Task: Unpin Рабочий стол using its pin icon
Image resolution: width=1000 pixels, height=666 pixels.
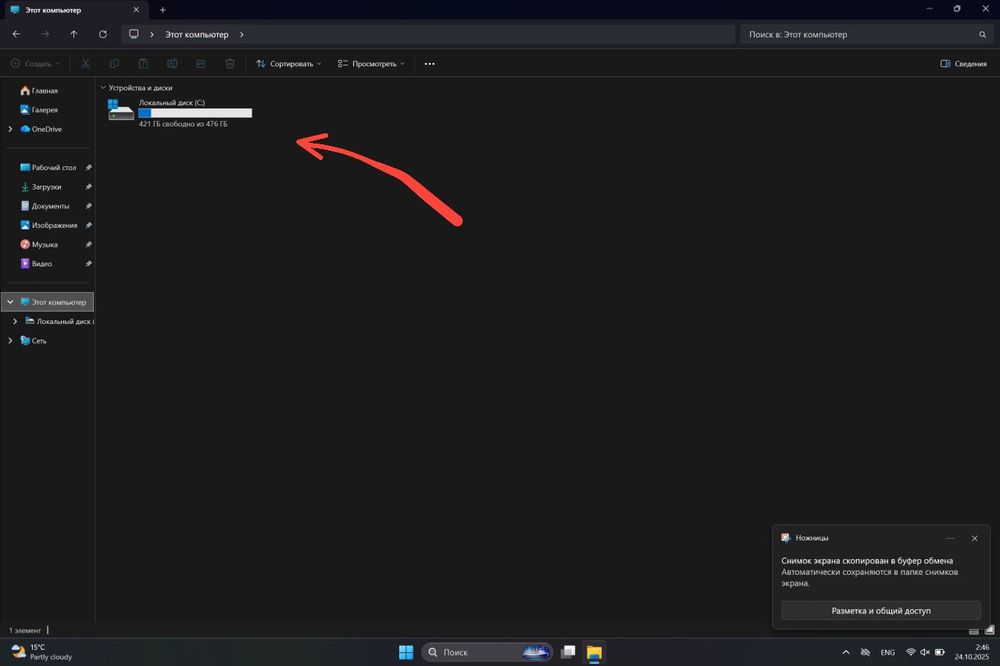Action: (x=89, y=167)
